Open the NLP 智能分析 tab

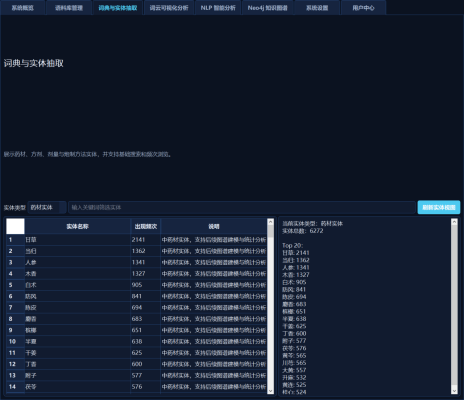pos(218,8)
